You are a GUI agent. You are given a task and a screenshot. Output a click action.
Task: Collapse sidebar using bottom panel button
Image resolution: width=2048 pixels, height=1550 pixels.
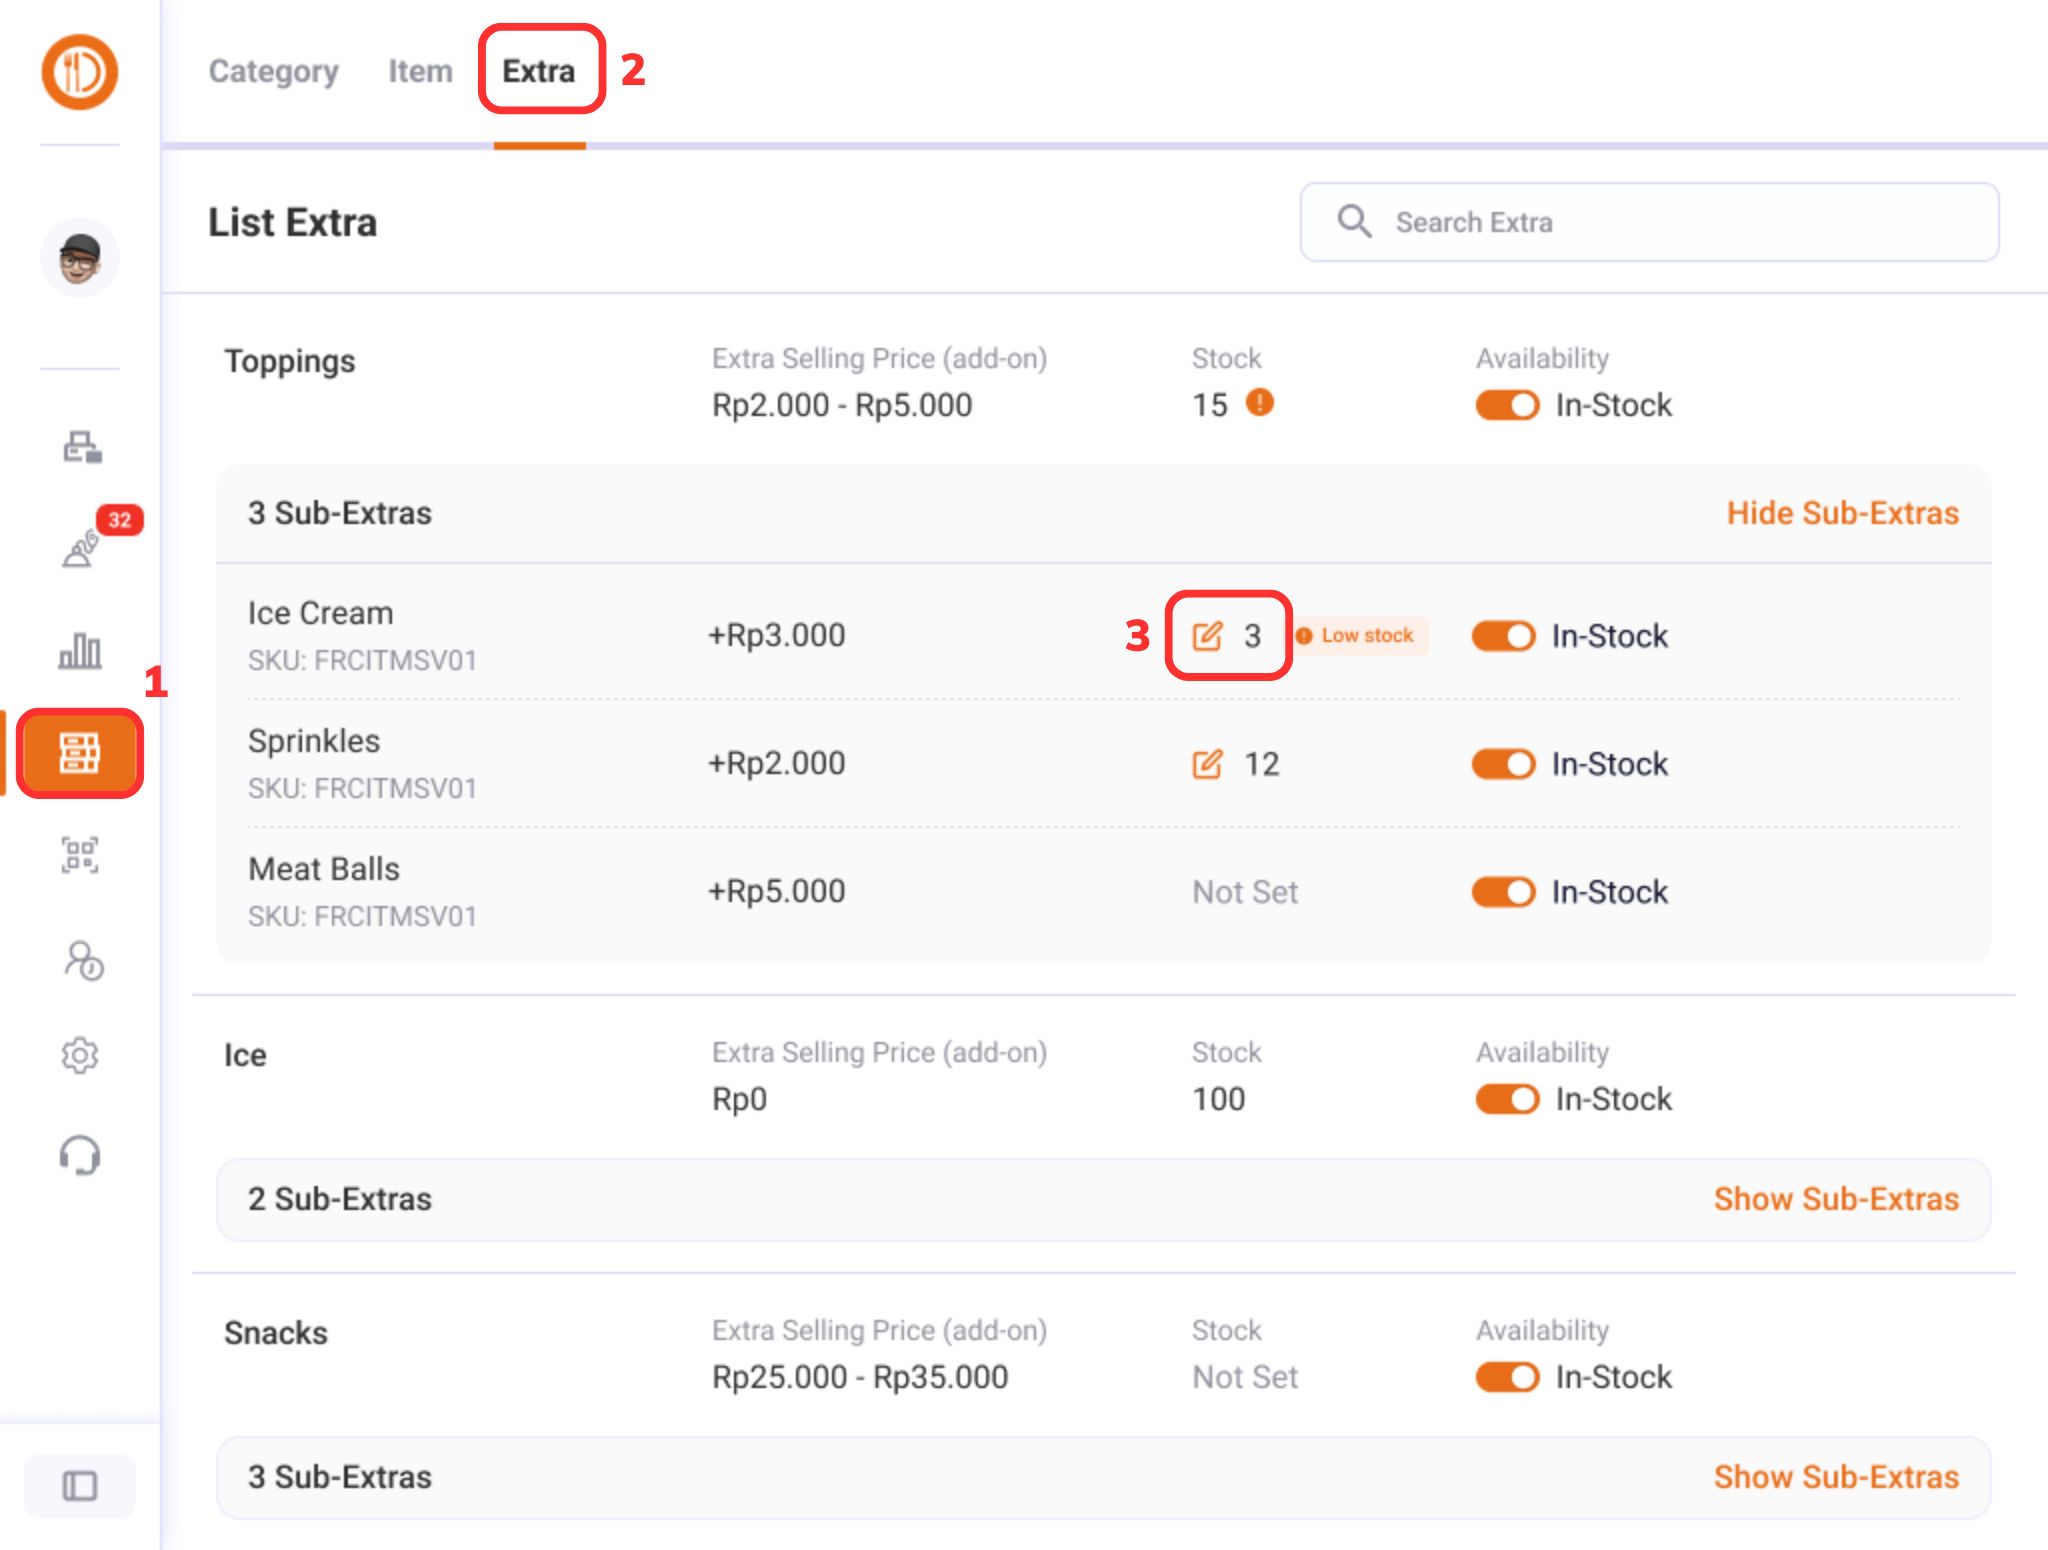pos(80,1486)
